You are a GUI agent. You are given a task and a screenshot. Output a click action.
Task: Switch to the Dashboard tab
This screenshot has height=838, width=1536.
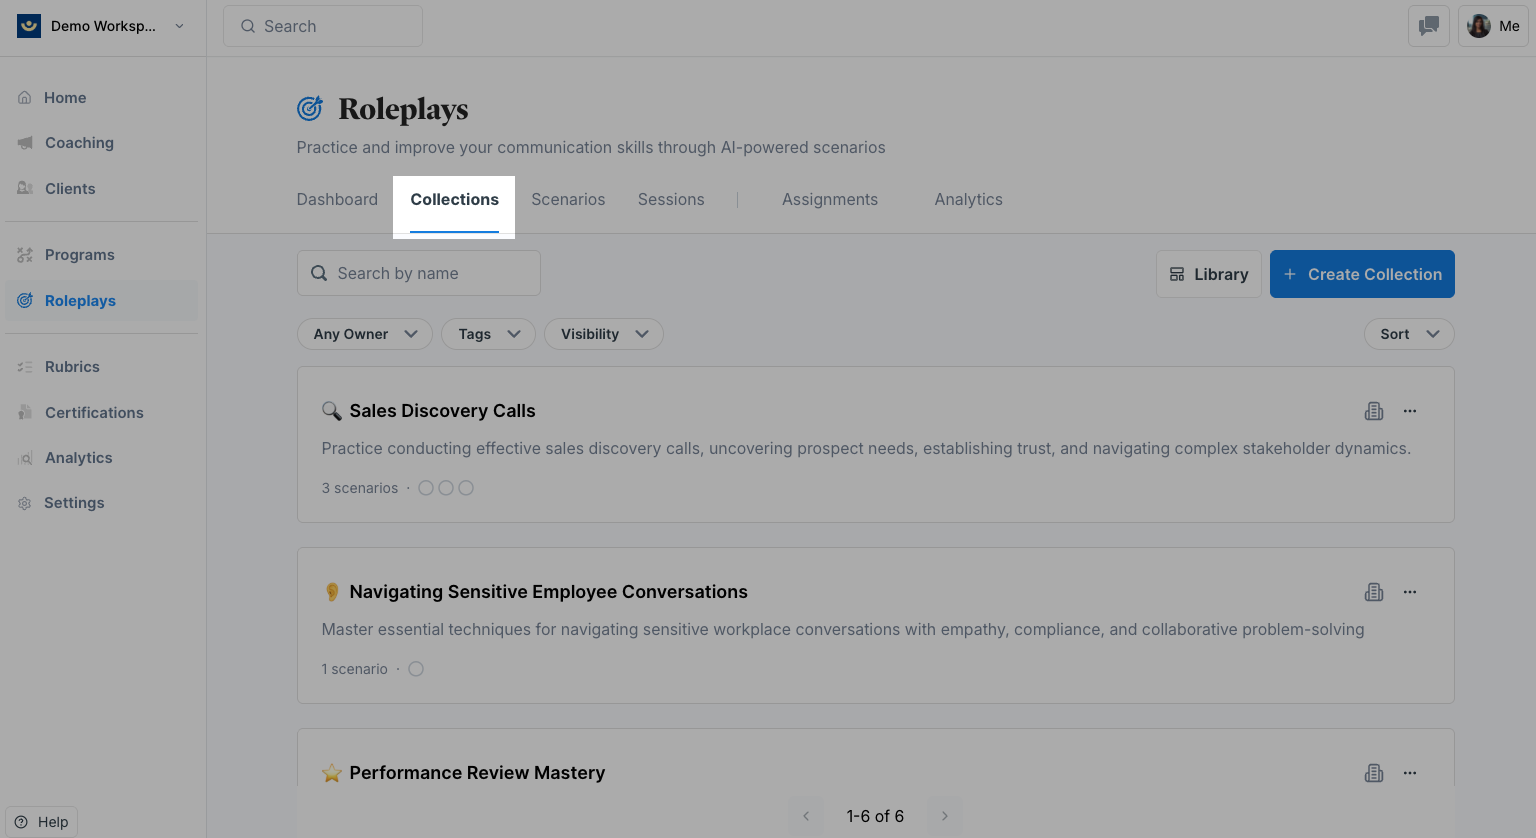pyautogui.click(x=337, y=200)
